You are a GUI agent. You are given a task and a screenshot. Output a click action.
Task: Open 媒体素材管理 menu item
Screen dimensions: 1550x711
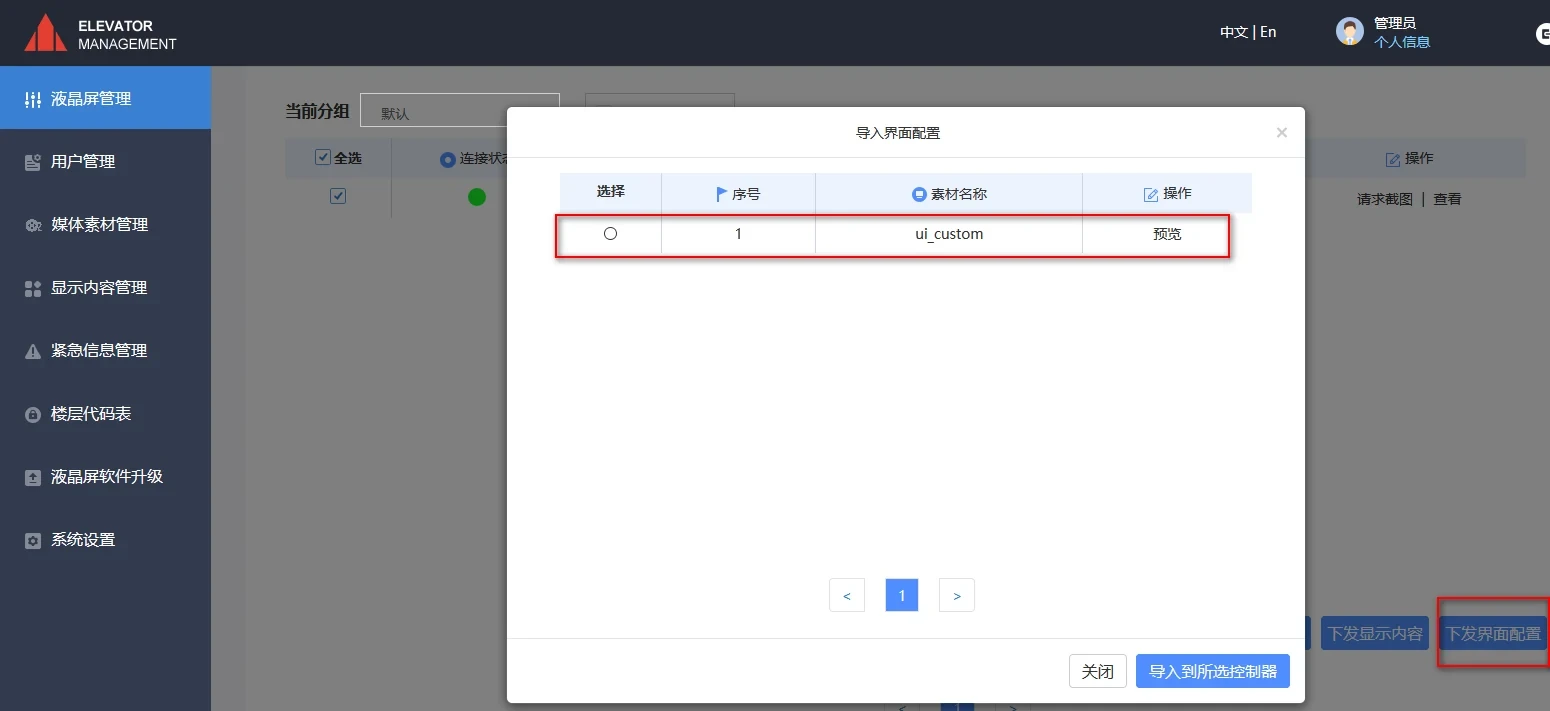[105, 224]
